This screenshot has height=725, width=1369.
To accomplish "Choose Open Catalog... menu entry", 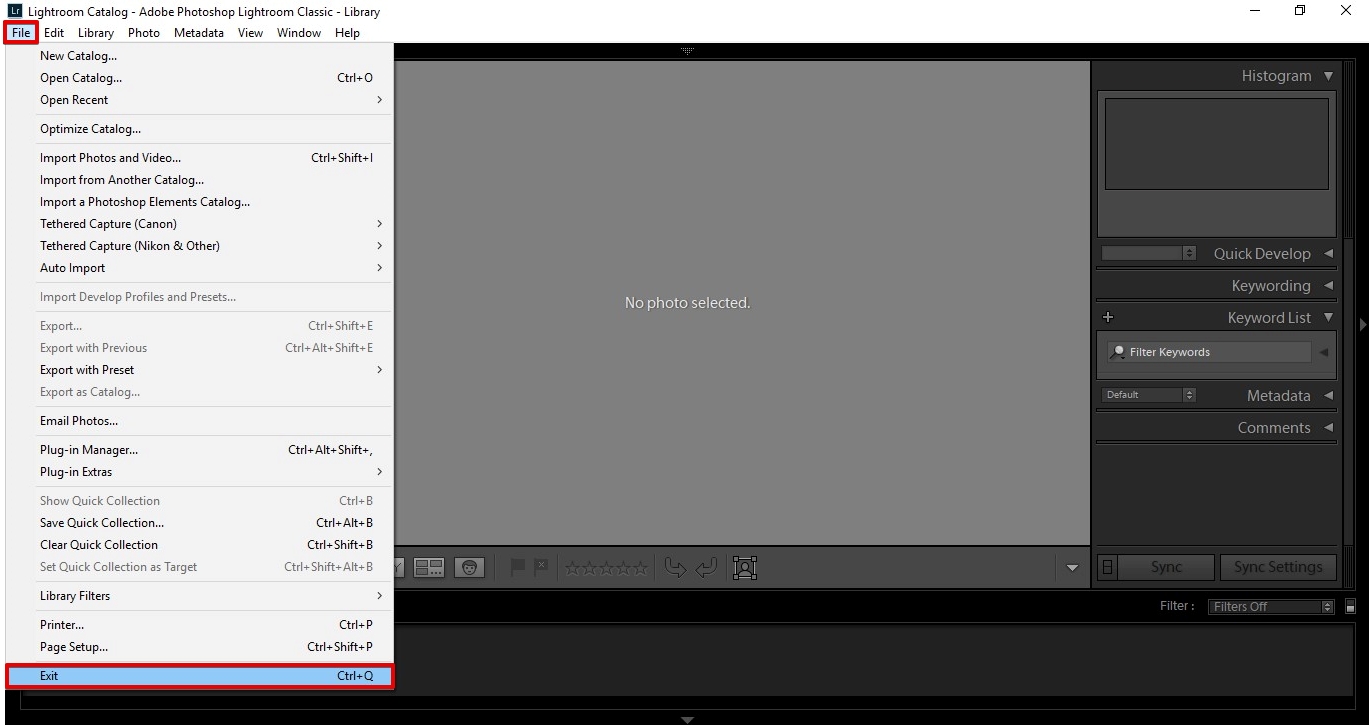I will 200,78.
